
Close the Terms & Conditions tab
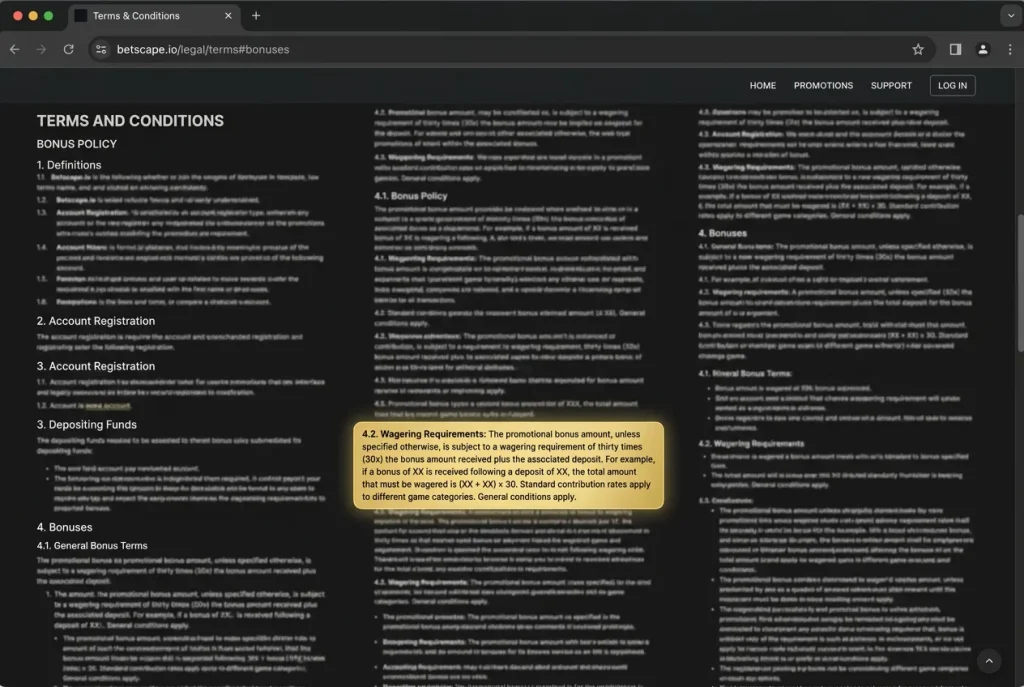point(228,16)
